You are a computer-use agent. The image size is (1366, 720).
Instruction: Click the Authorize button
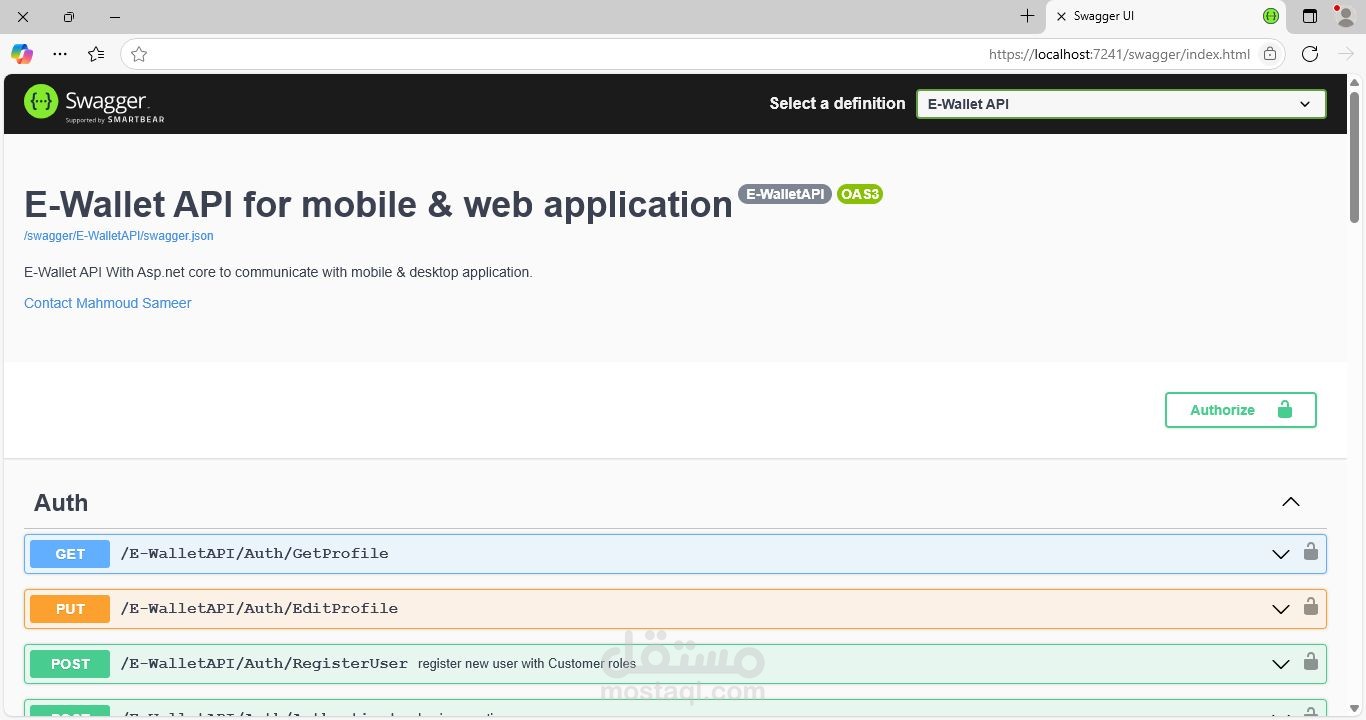click(1222, 410)
